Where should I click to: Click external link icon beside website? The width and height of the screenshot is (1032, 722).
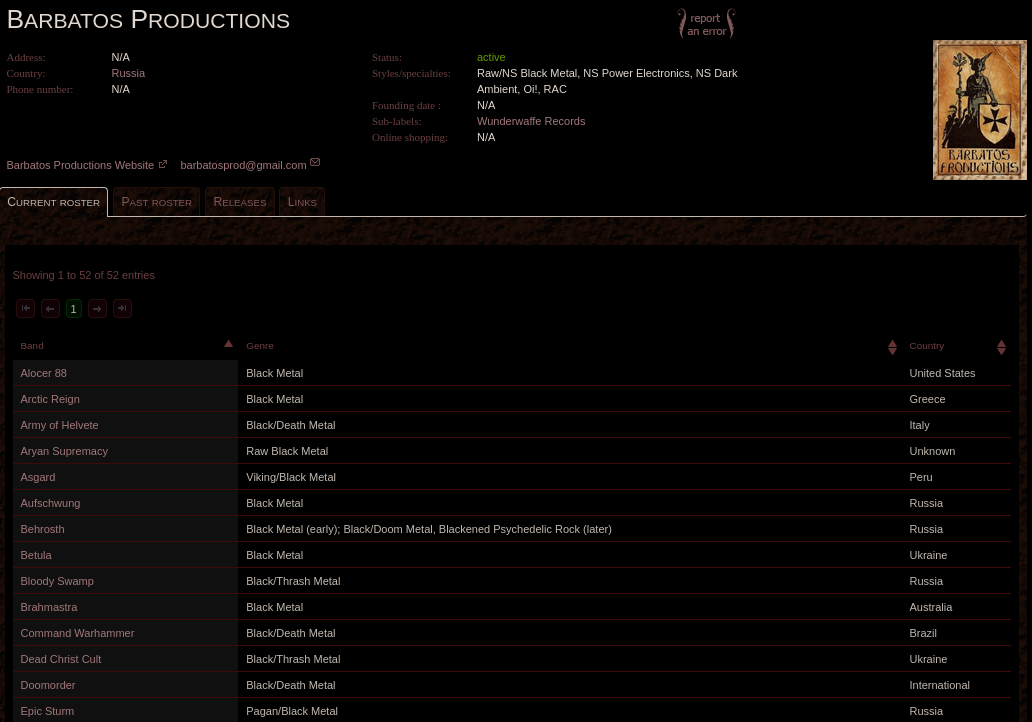[x=163, y=164]
